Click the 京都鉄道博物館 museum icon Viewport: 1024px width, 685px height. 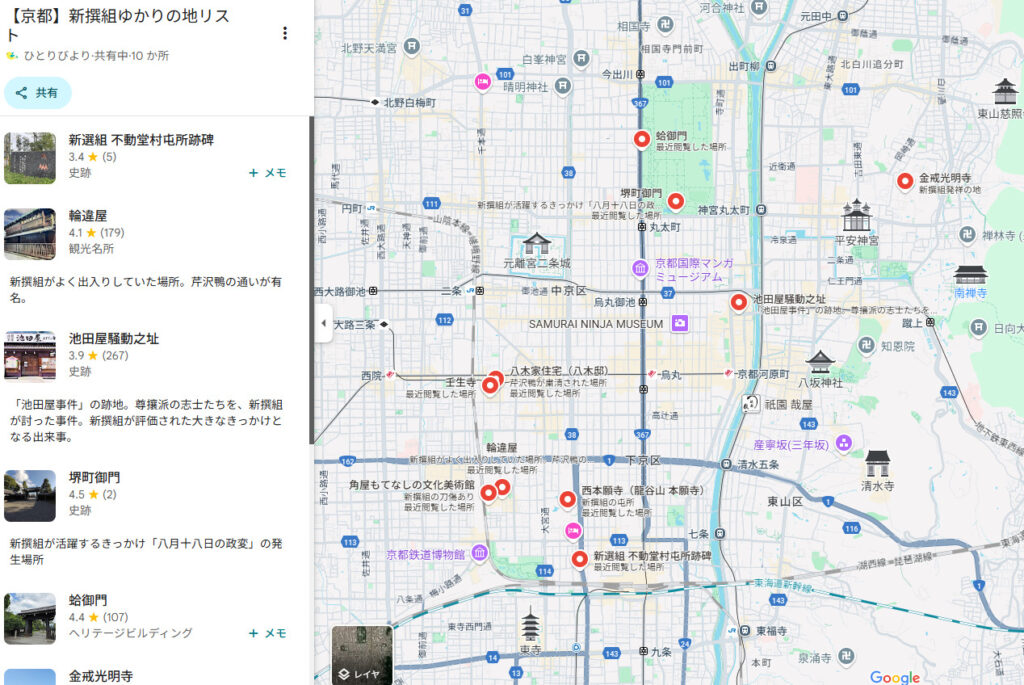480,554
